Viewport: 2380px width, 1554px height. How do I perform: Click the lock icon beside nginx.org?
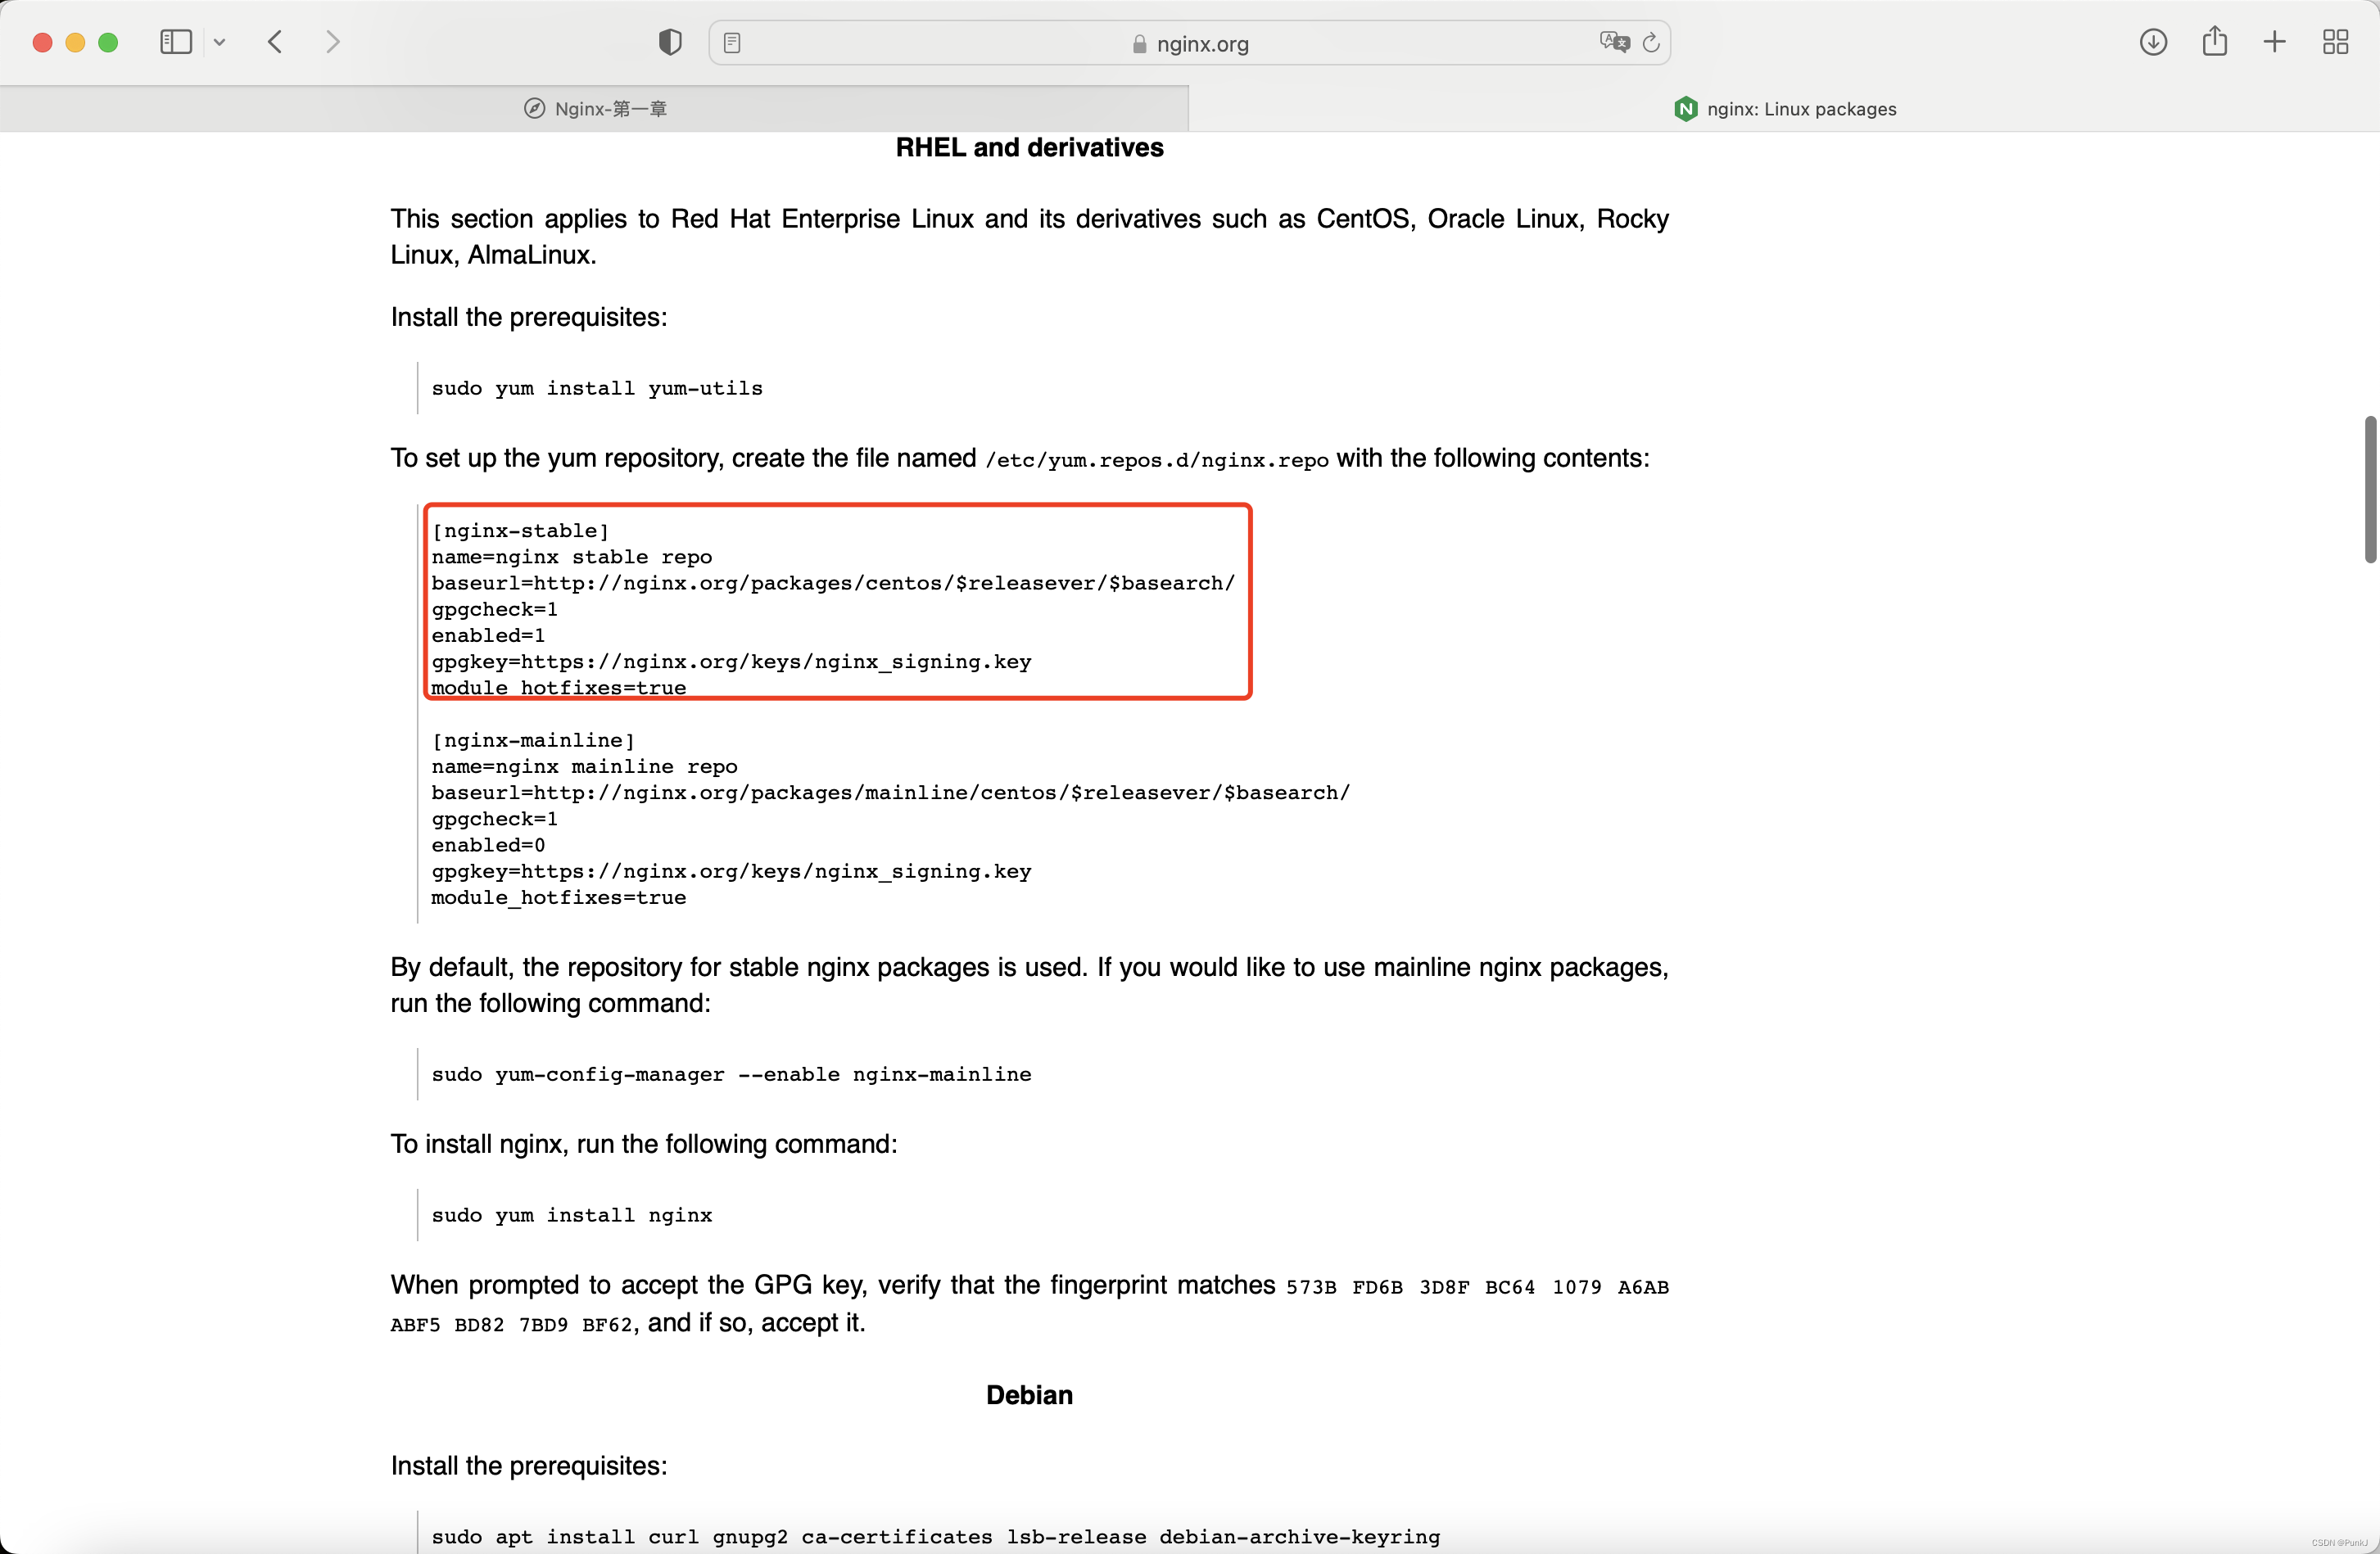(x=1139, y=44)
